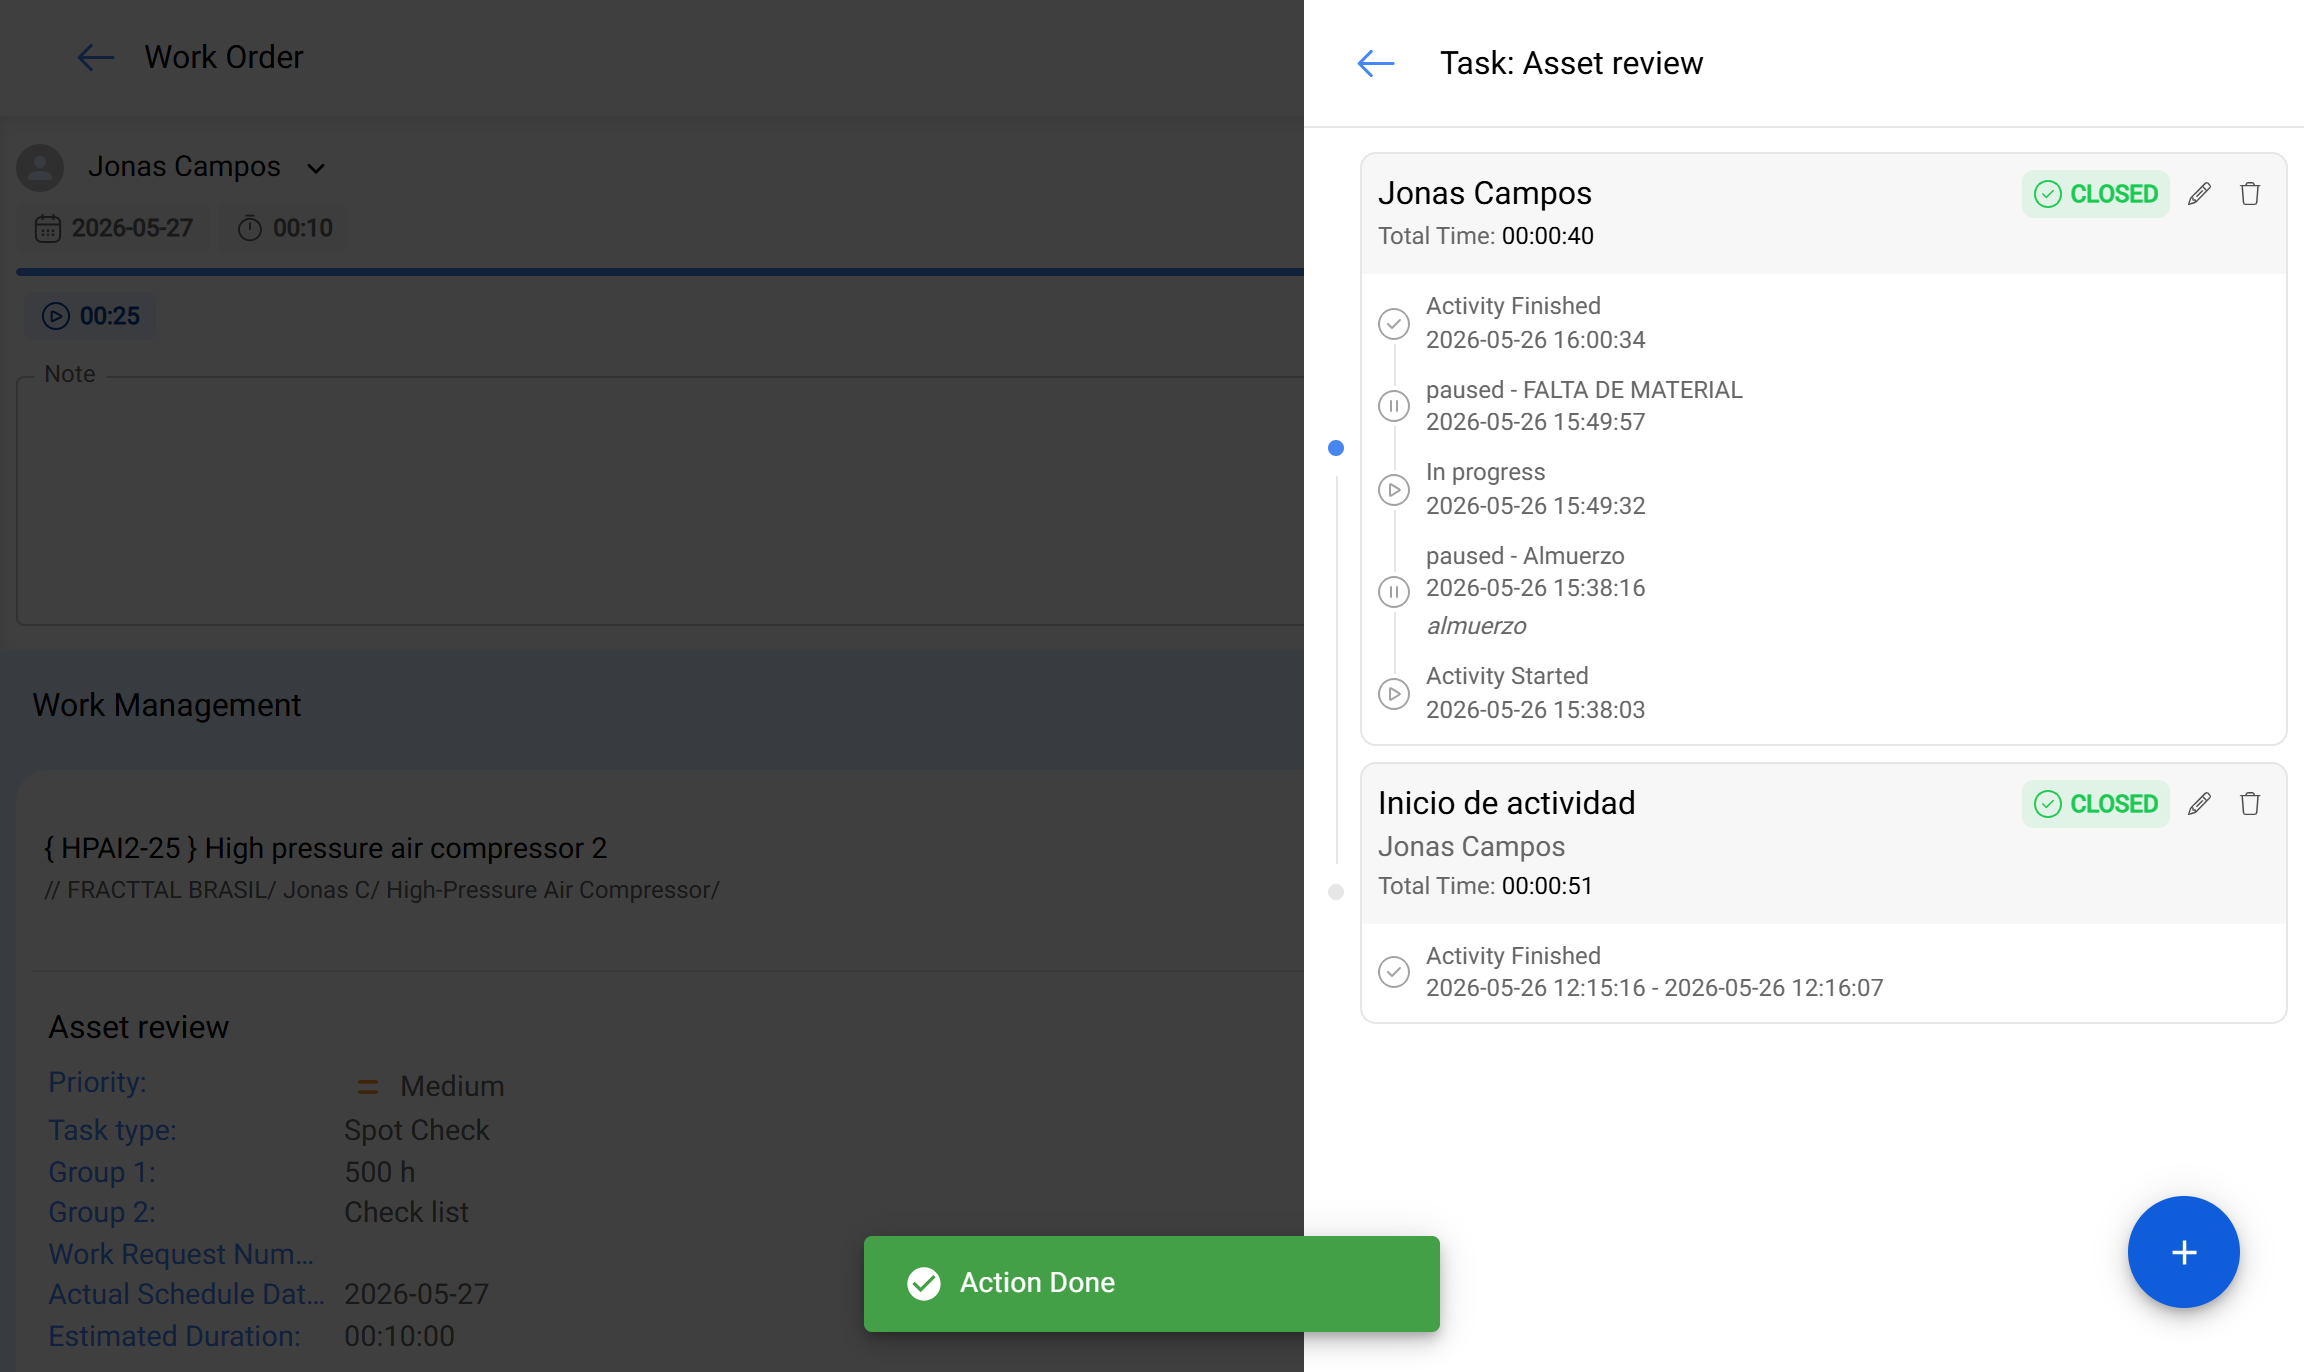Expand the Jonas Campos user dropdown
2304x1372 pixels.
click(x=316, y=168)
